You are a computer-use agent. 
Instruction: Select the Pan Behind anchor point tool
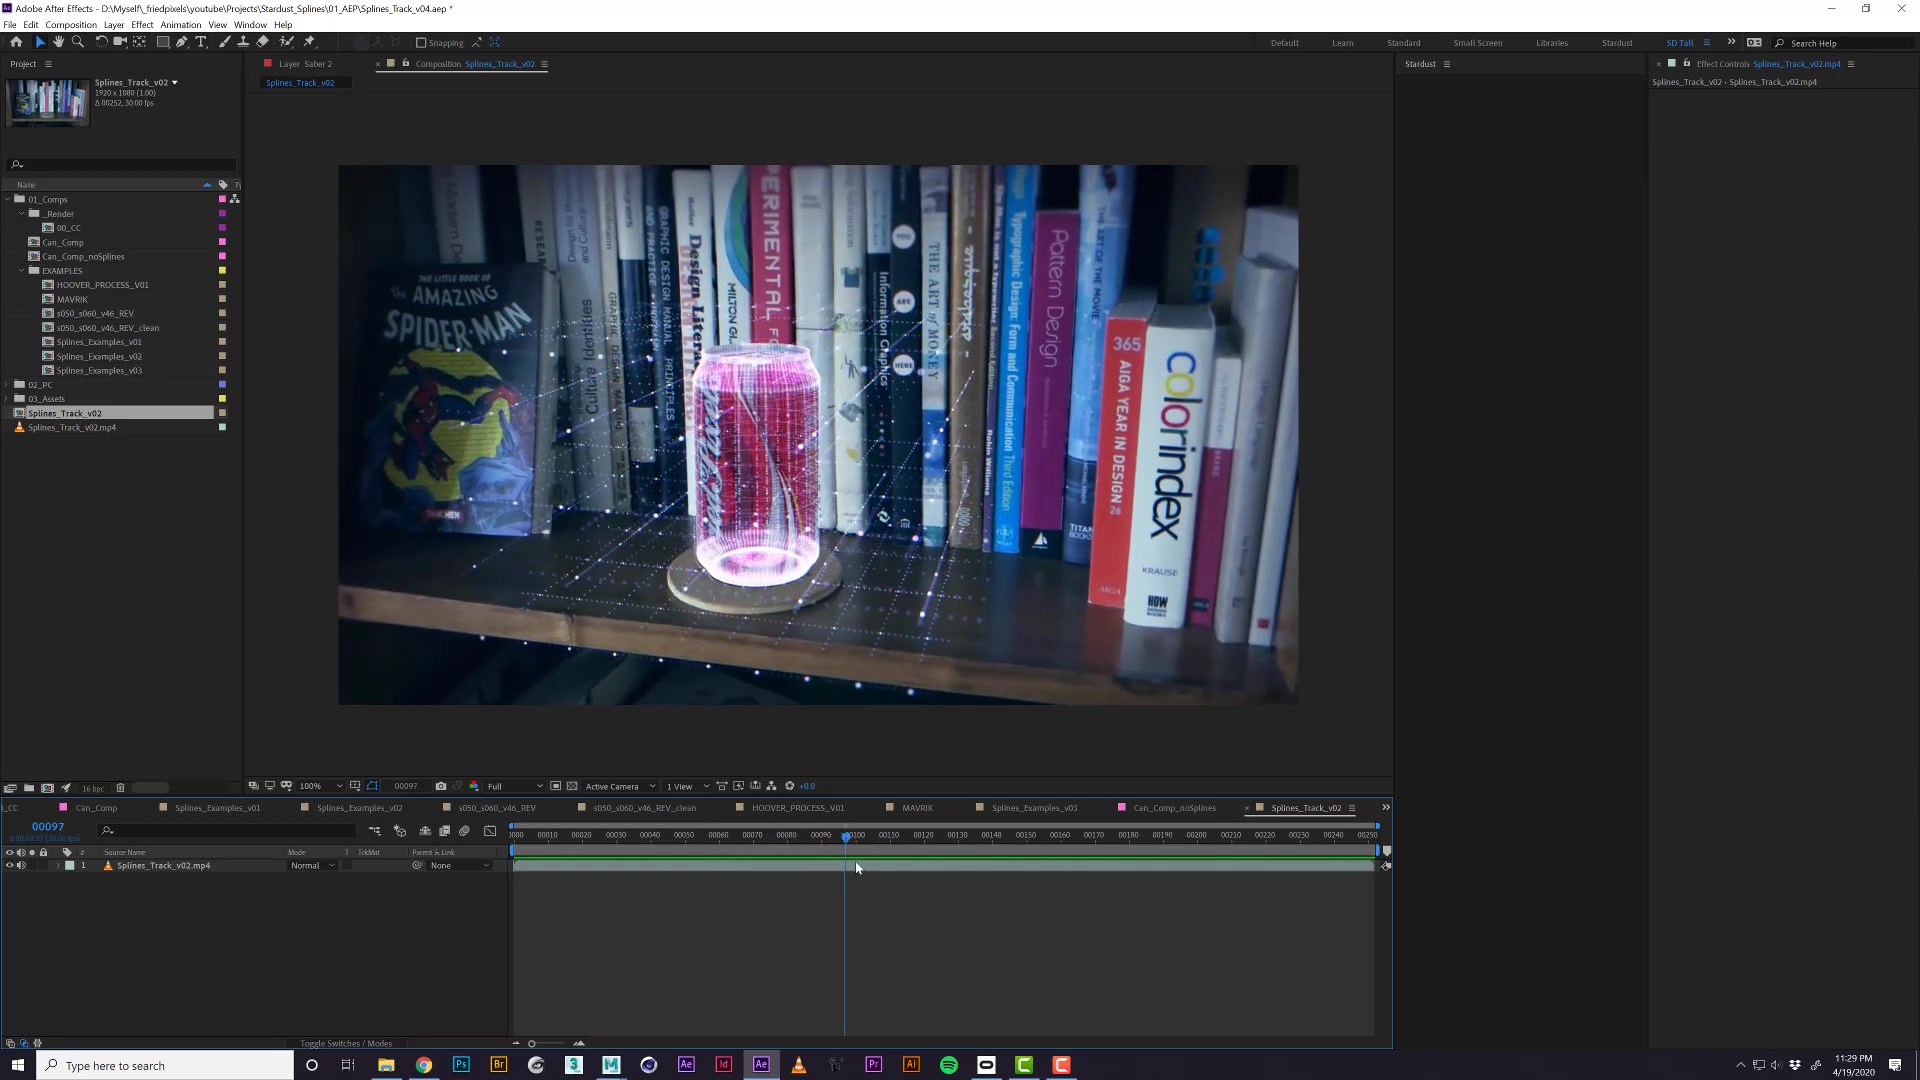139,42
